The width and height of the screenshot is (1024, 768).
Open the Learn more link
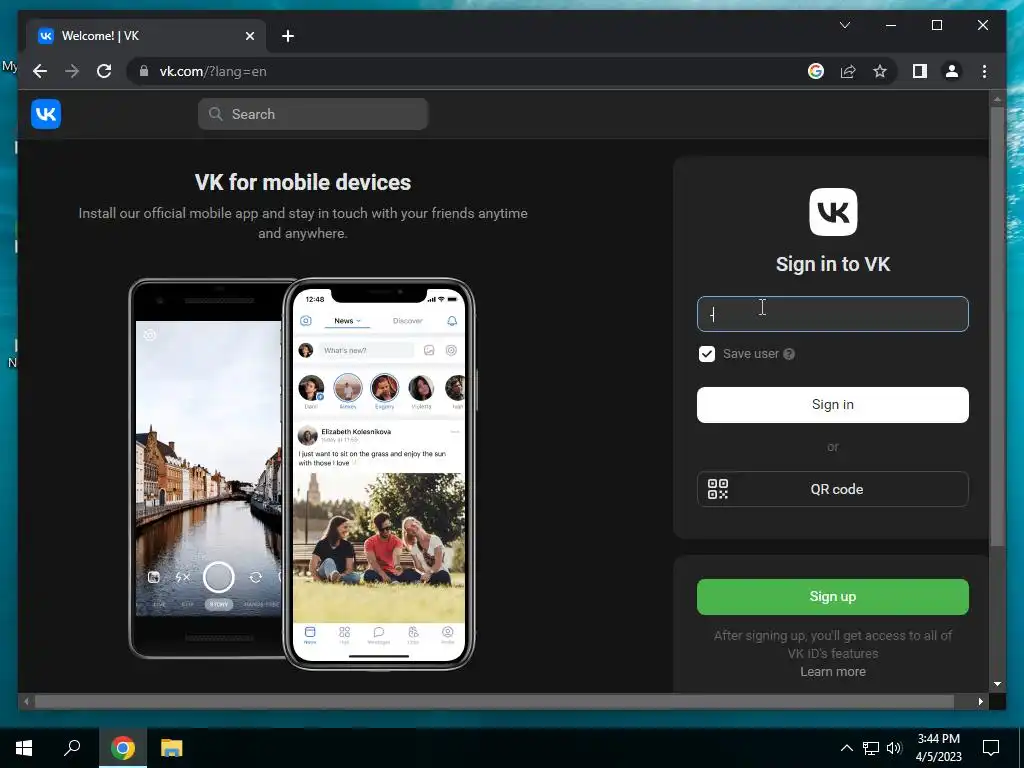tap(833, 671)
